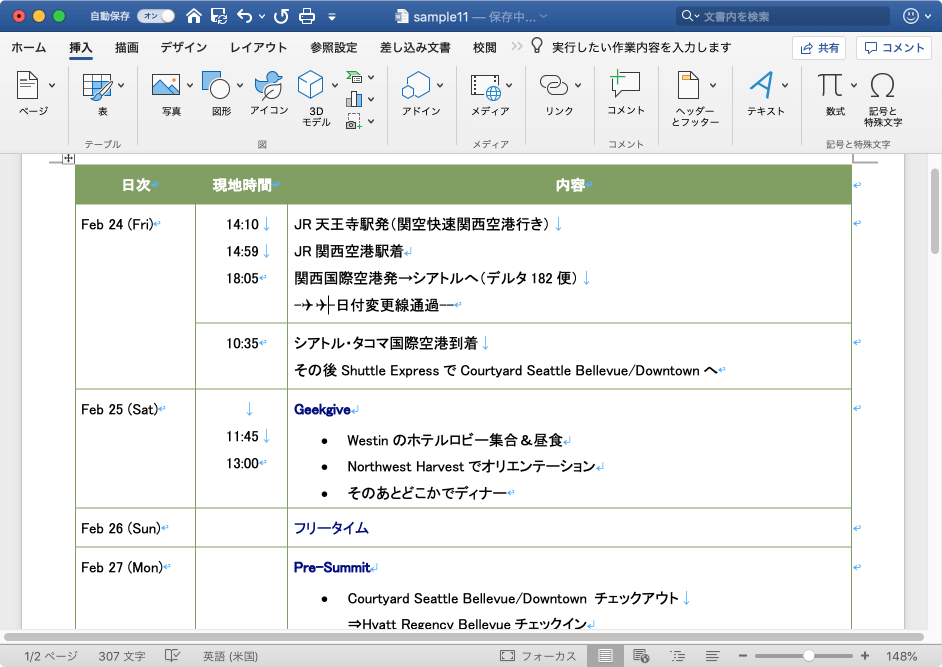Click the SmartArt icon in the ribbon
Image resolution: width=942 pixels, height=667 pixels.
(x=354, y=77)
